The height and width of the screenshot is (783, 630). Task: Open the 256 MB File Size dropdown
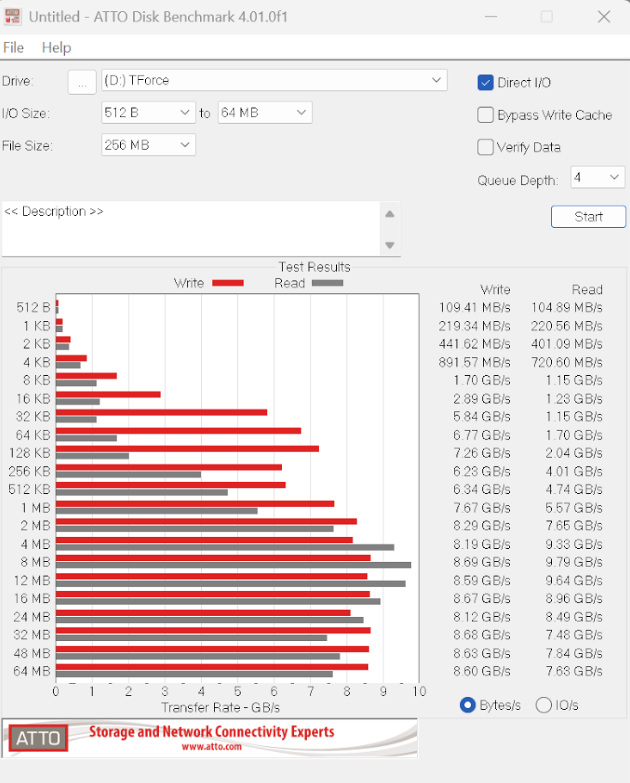[148, 145]
